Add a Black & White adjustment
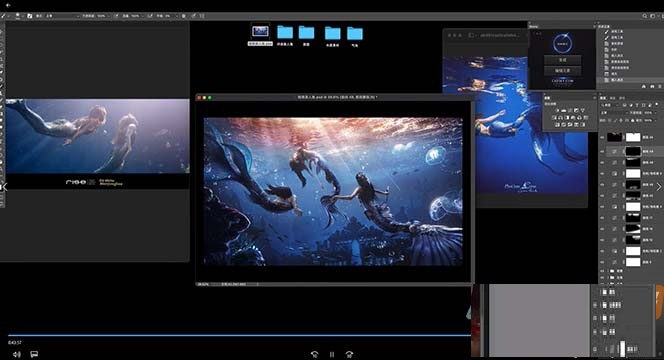The height and width of the screenshot is (360, 664). pos(567,118)
